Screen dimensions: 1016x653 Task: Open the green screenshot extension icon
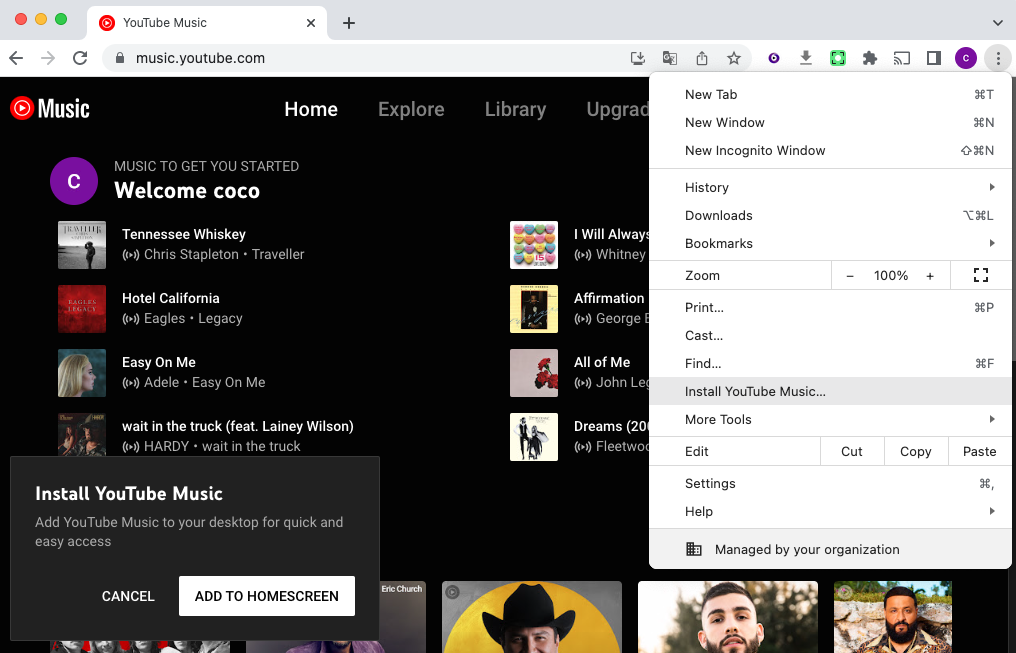pos(837,58)
